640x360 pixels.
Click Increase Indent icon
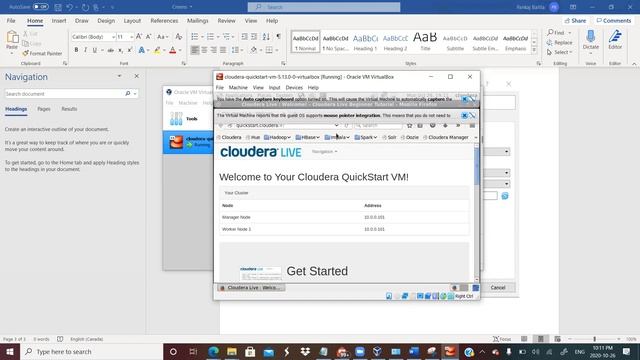tap(254, 37)
